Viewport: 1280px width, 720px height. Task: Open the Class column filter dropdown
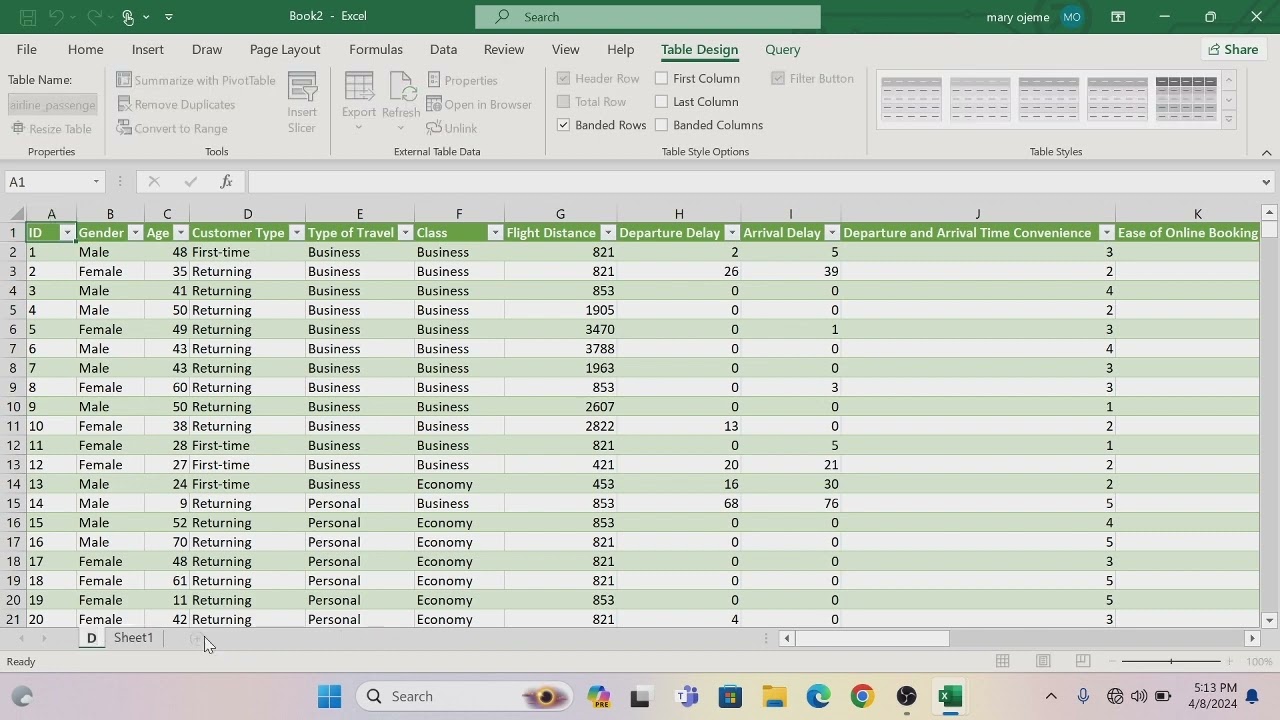point(494,233)
